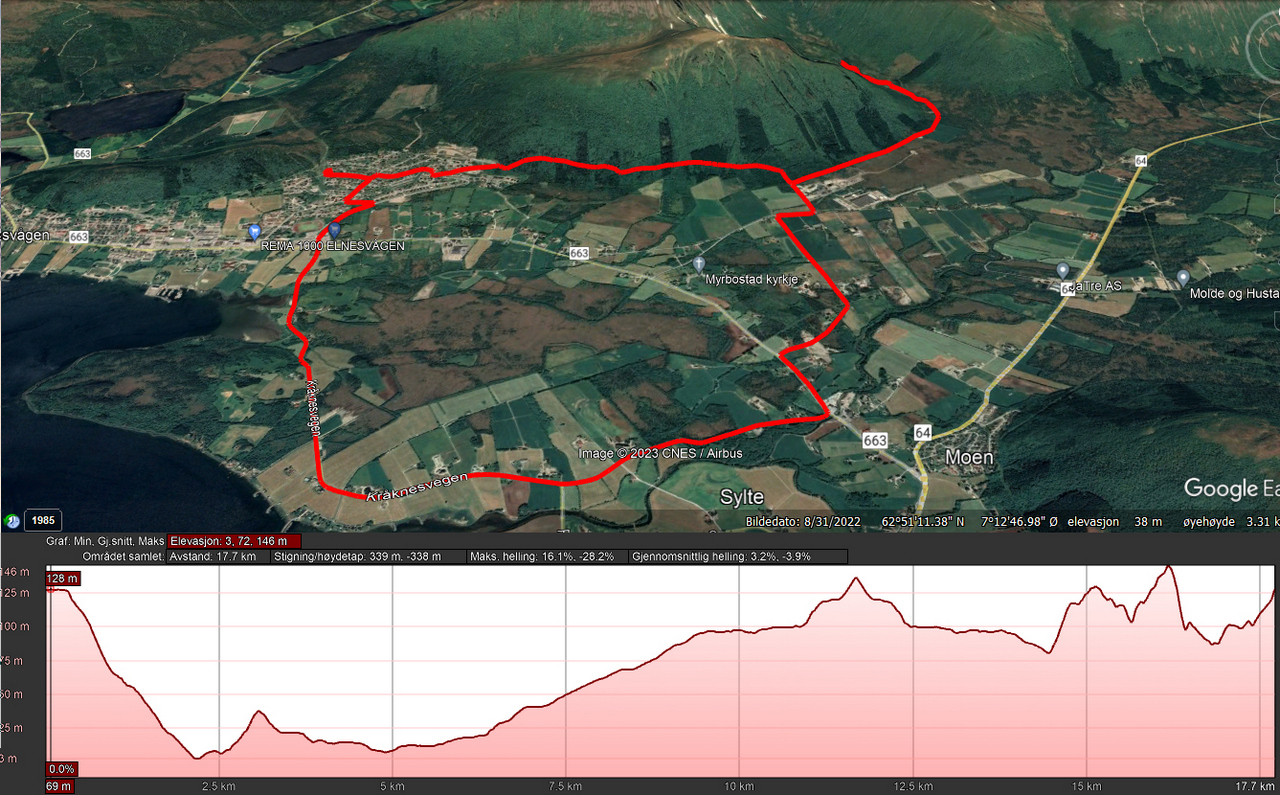Click the 1985 historical imagery year button
The image size is (1280, 795).
tap(43, 520)
